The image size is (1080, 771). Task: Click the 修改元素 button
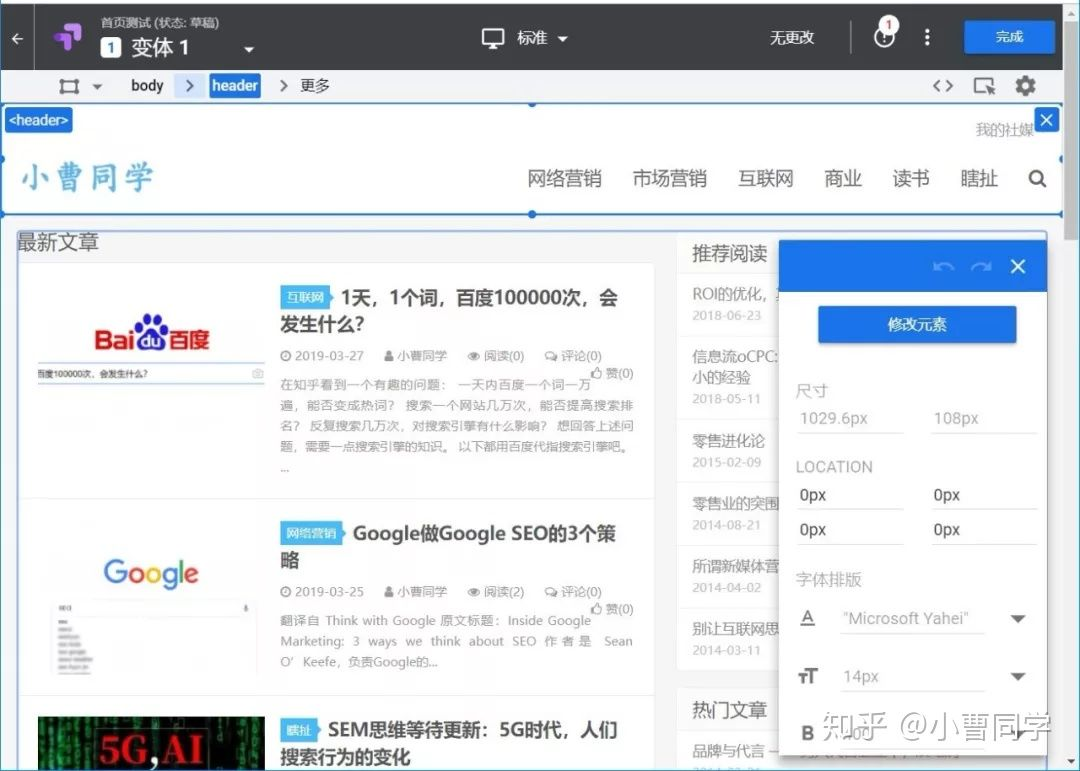point(917,324)
